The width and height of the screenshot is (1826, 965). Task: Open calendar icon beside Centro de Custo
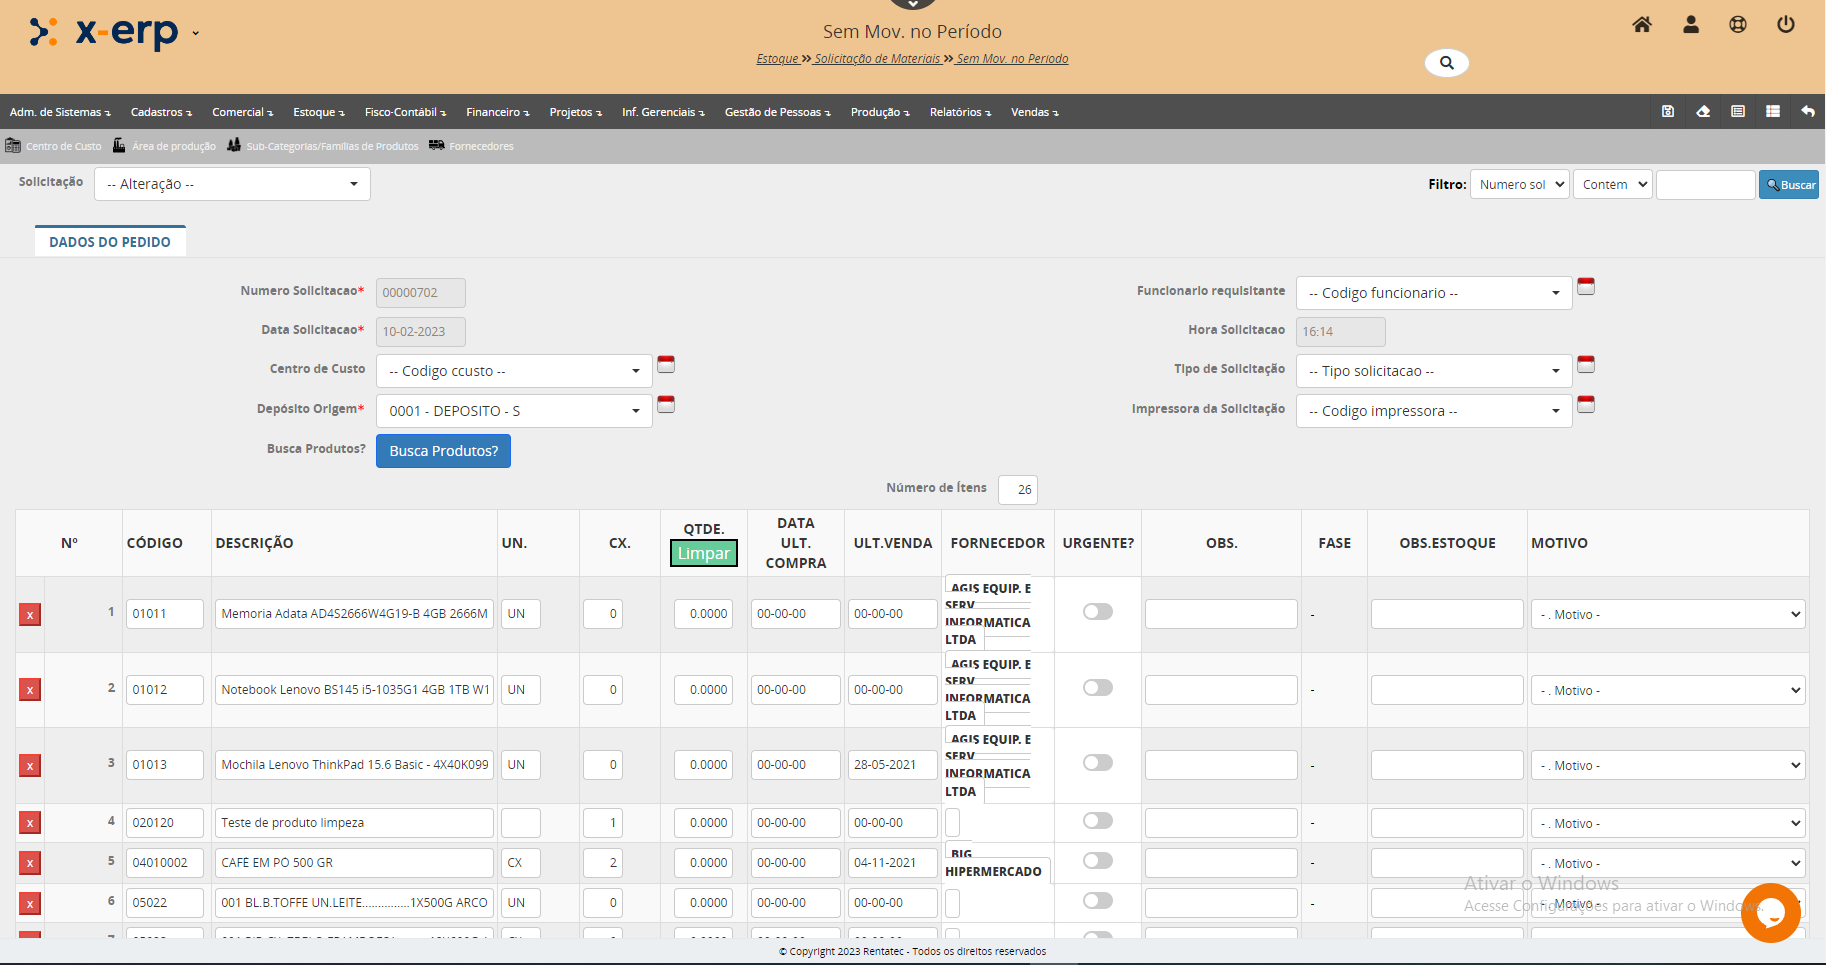pyautogui.click(x=666, y=365)
